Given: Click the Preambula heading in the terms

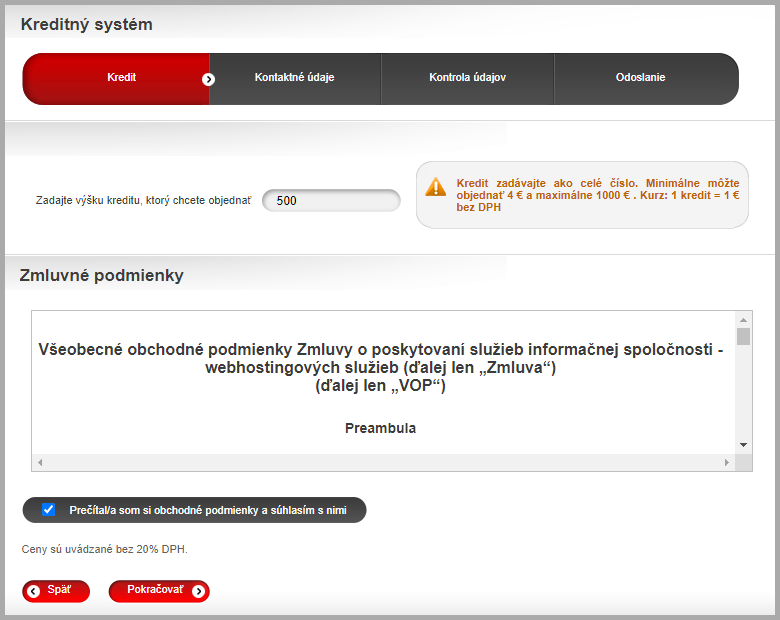Looking at the screenshot, I should click(380, 428).
